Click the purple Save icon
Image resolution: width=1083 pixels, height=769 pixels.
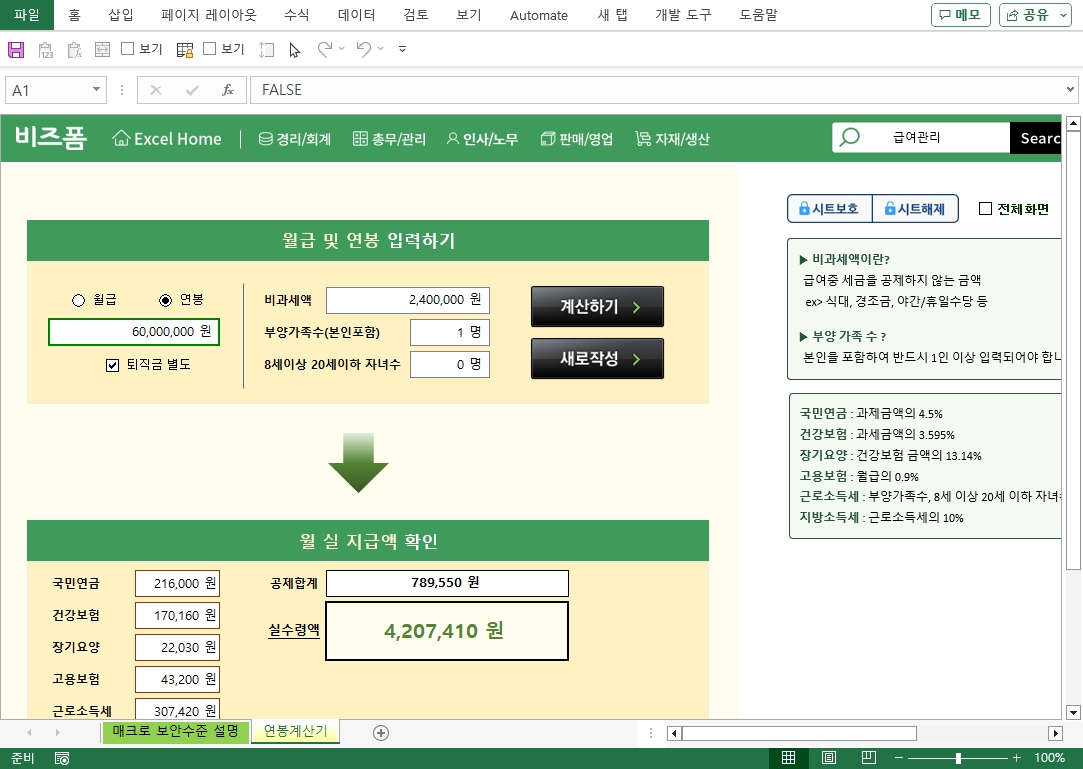(16, 49)
